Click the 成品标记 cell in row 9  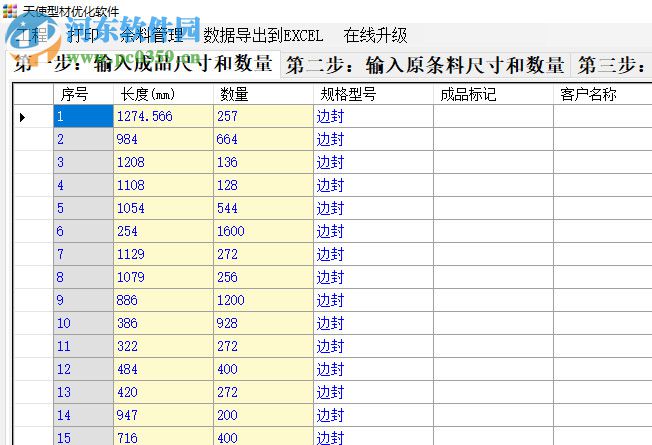pyautogui.click(x=494, y=300)
